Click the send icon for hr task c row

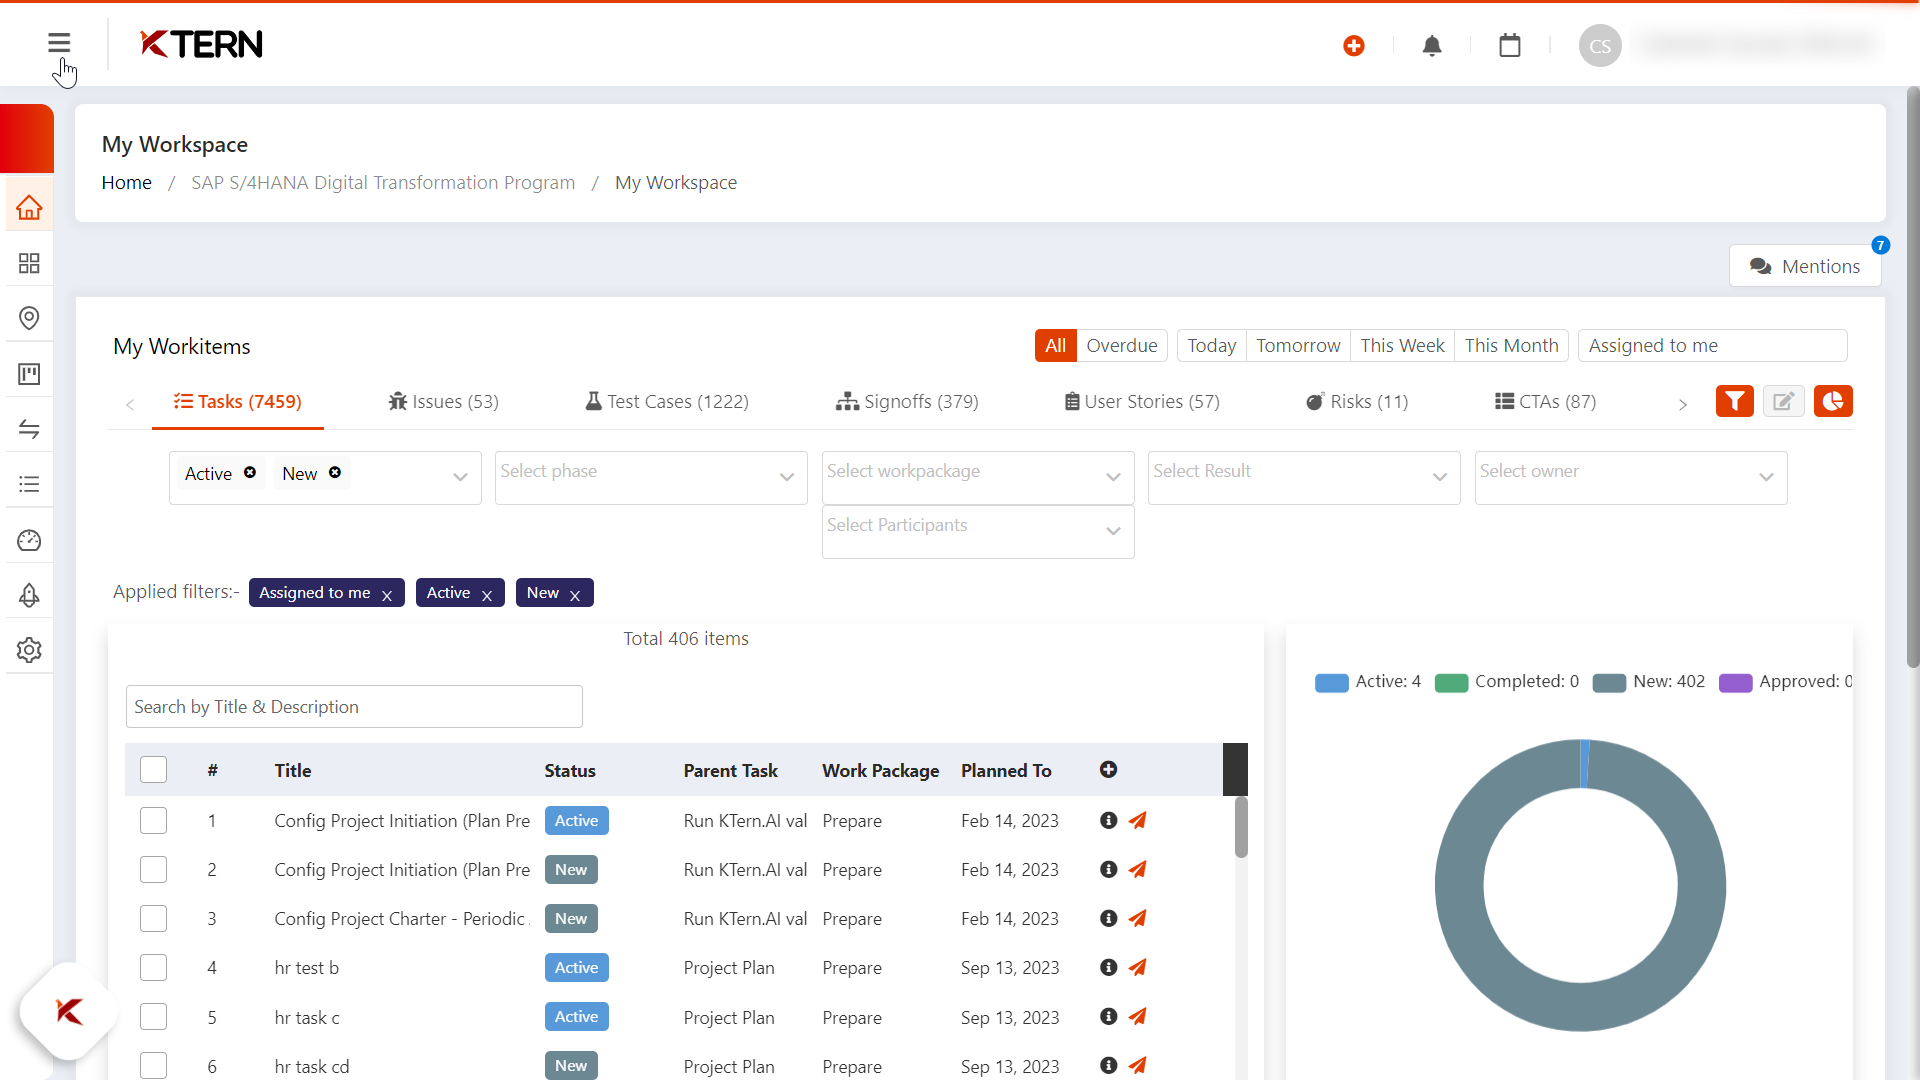[1138, 1016]
